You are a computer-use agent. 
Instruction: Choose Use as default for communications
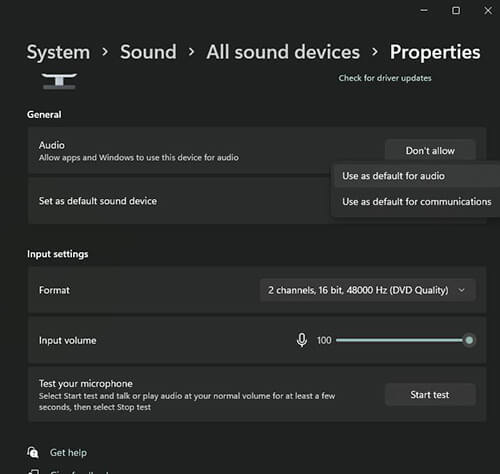pyautogui.click(x=416, y=202)
